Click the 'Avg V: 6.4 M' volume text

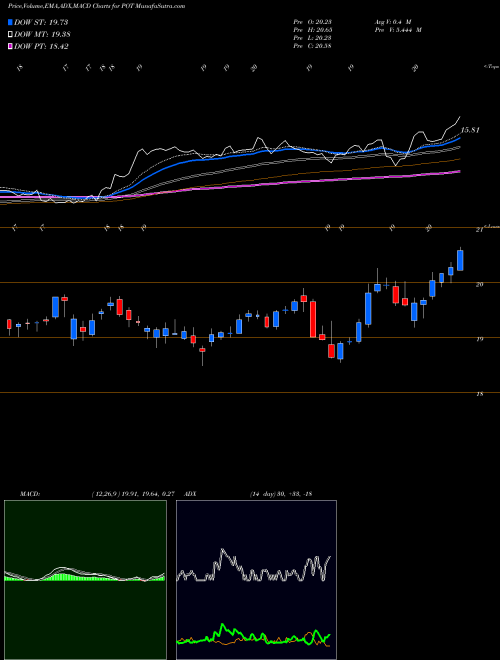392,22
